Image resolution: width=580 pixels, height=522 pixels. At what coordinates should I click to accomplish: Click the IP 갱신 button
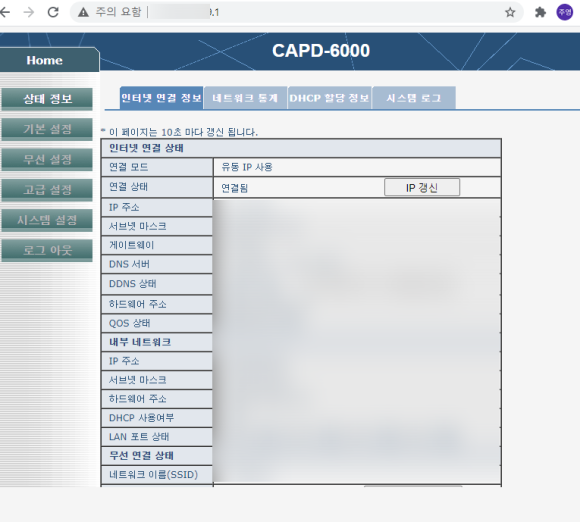pos(422,187)
